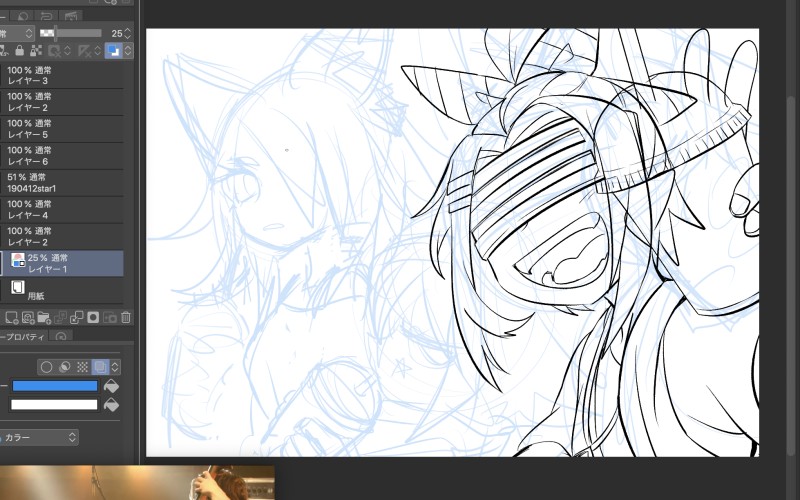
Task: Click the '51 % 通常' text
Action: 27,177
